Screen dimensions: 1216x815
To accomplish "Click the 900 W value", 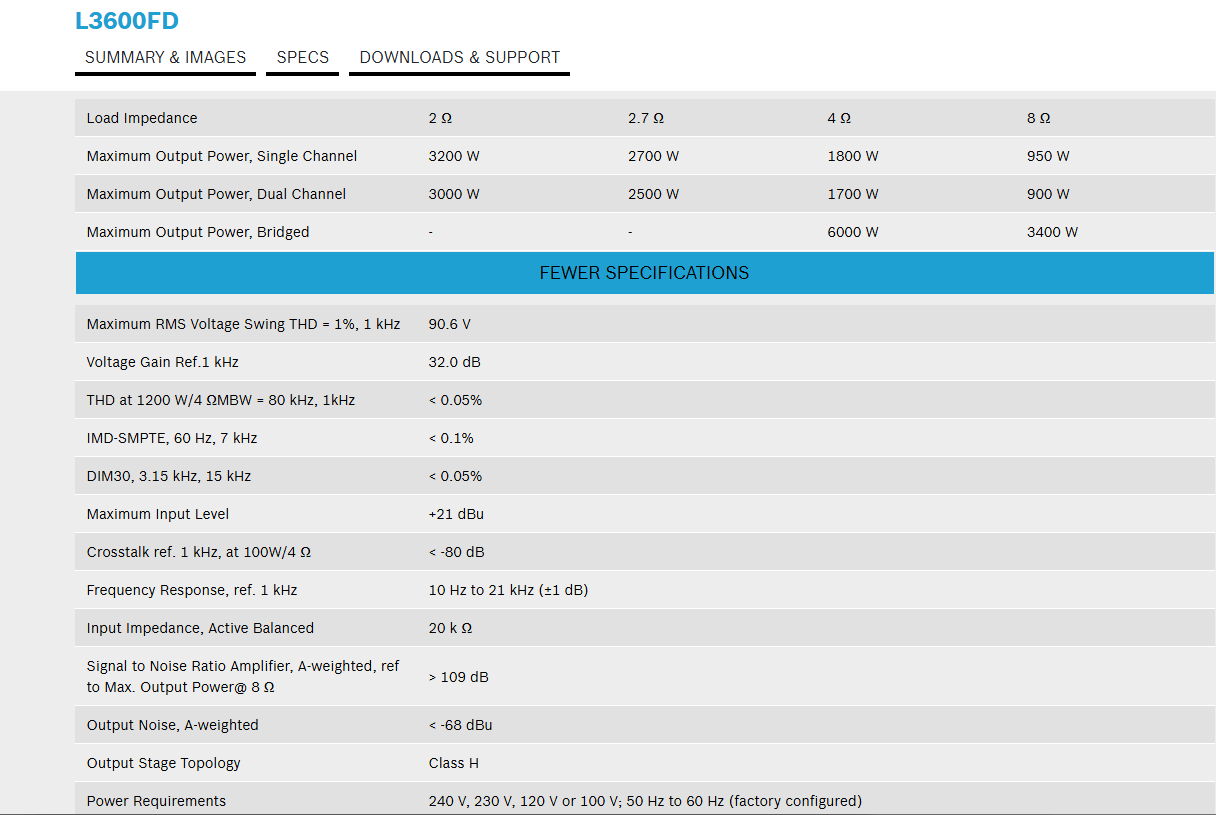I will pos(1048,194).
